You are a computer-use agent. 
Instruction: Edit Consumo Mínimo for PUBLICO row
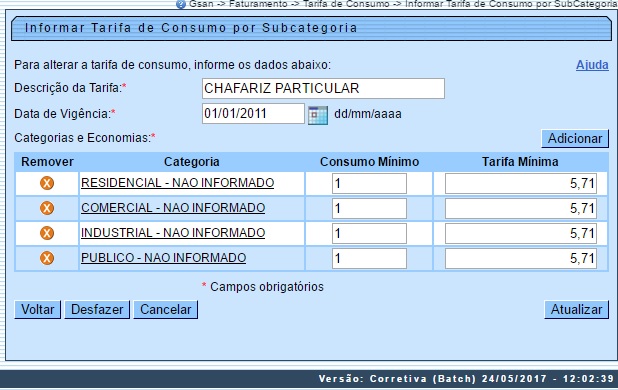click(x=369, y=258)
